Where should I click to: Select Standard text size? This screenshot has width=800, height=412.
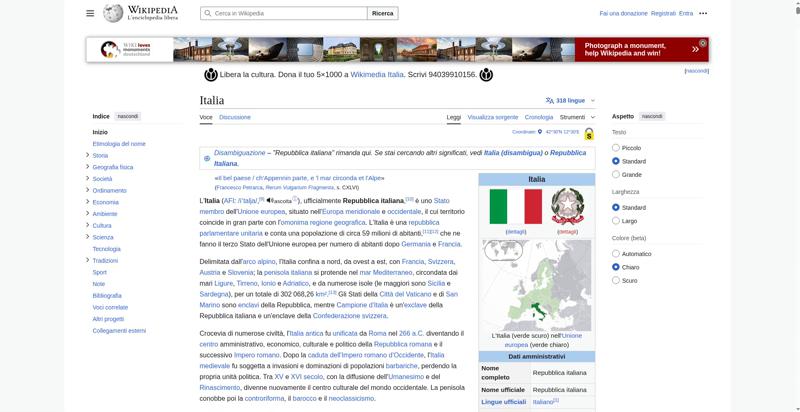616,161
